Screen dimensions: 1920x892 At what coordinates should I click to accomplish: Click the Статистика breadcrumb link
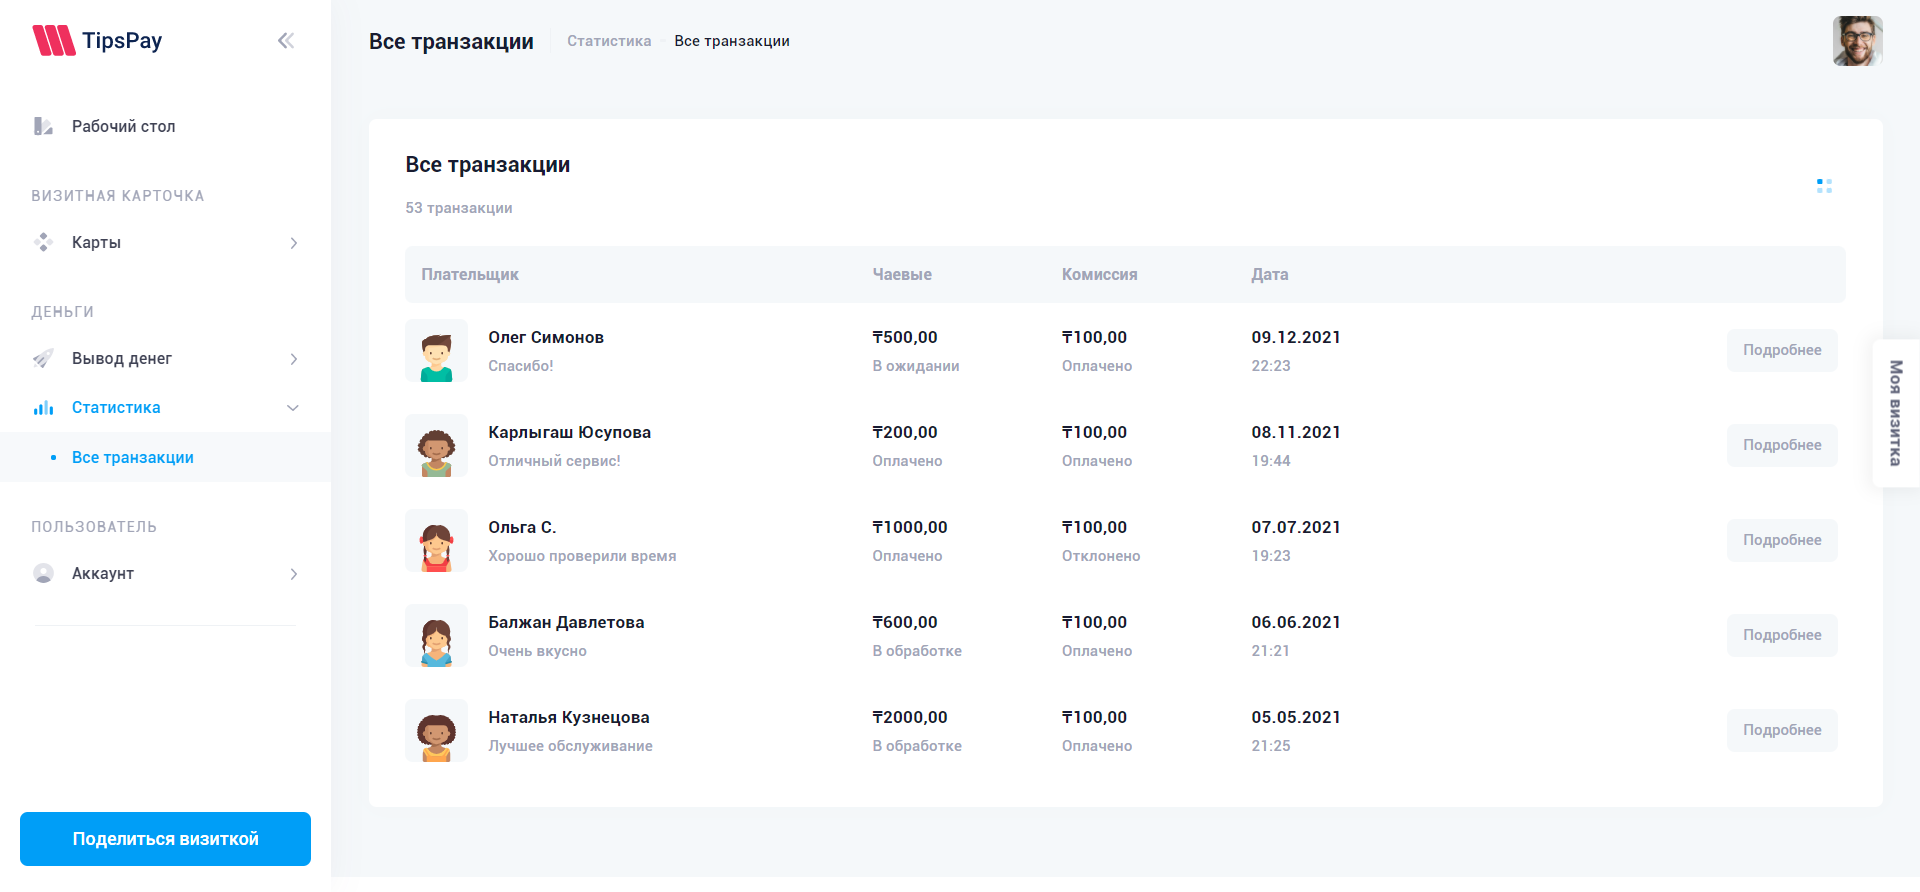click(x=609, y=41)
